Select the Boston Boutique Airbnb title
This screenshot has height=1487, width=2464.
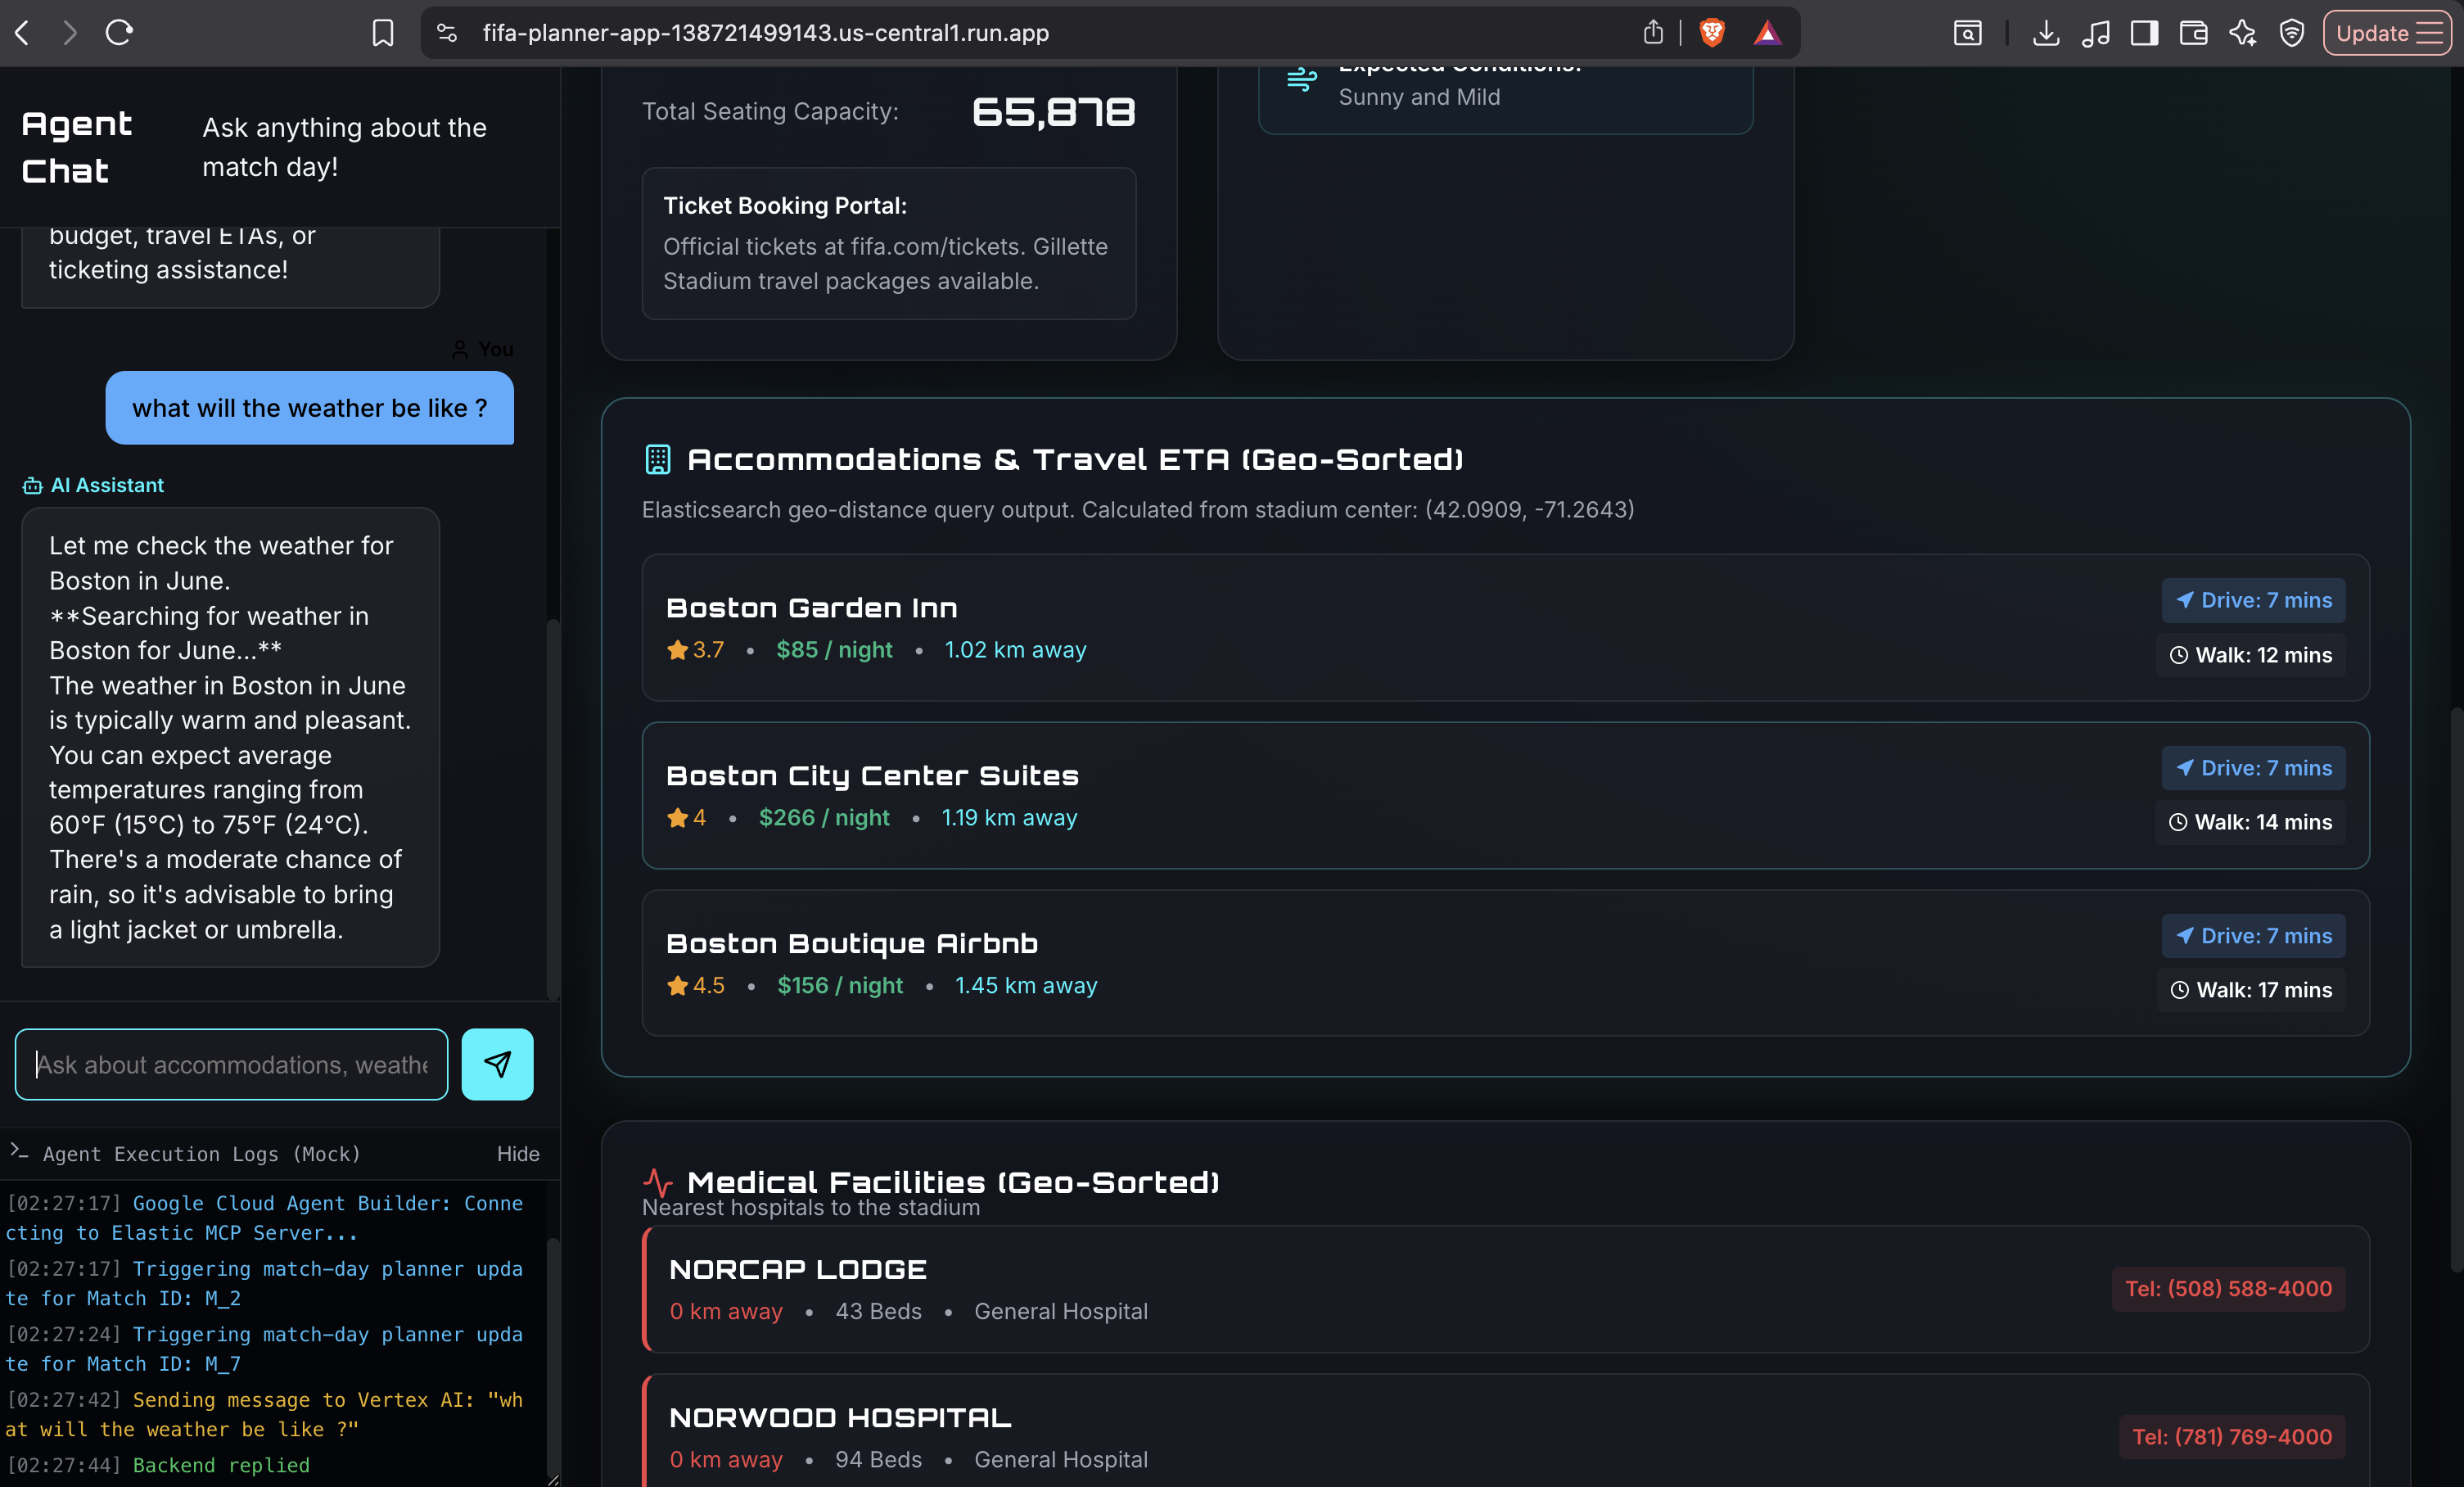pos(852,943)
